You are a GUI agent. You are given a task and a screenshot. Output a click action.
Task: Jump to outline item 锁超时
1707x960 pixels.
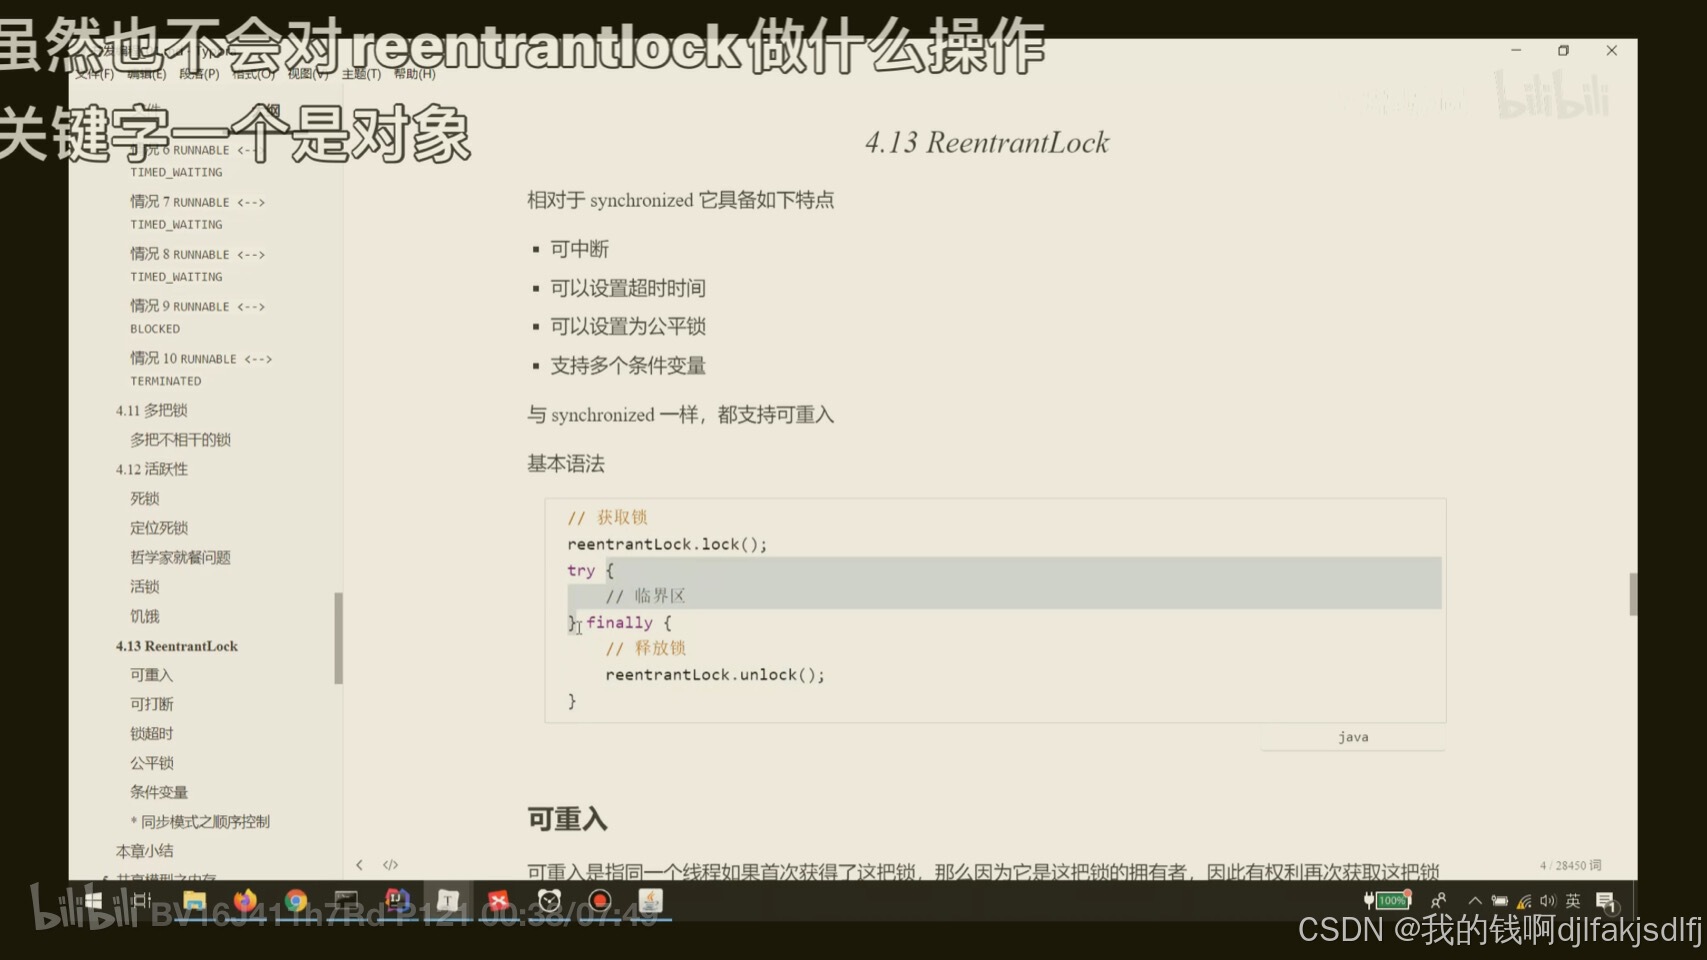151,733
